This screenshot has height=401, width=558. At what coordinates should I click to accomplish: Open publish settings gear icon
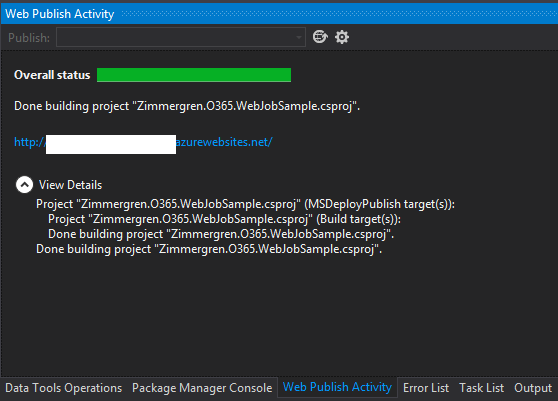tap(342, 37)
